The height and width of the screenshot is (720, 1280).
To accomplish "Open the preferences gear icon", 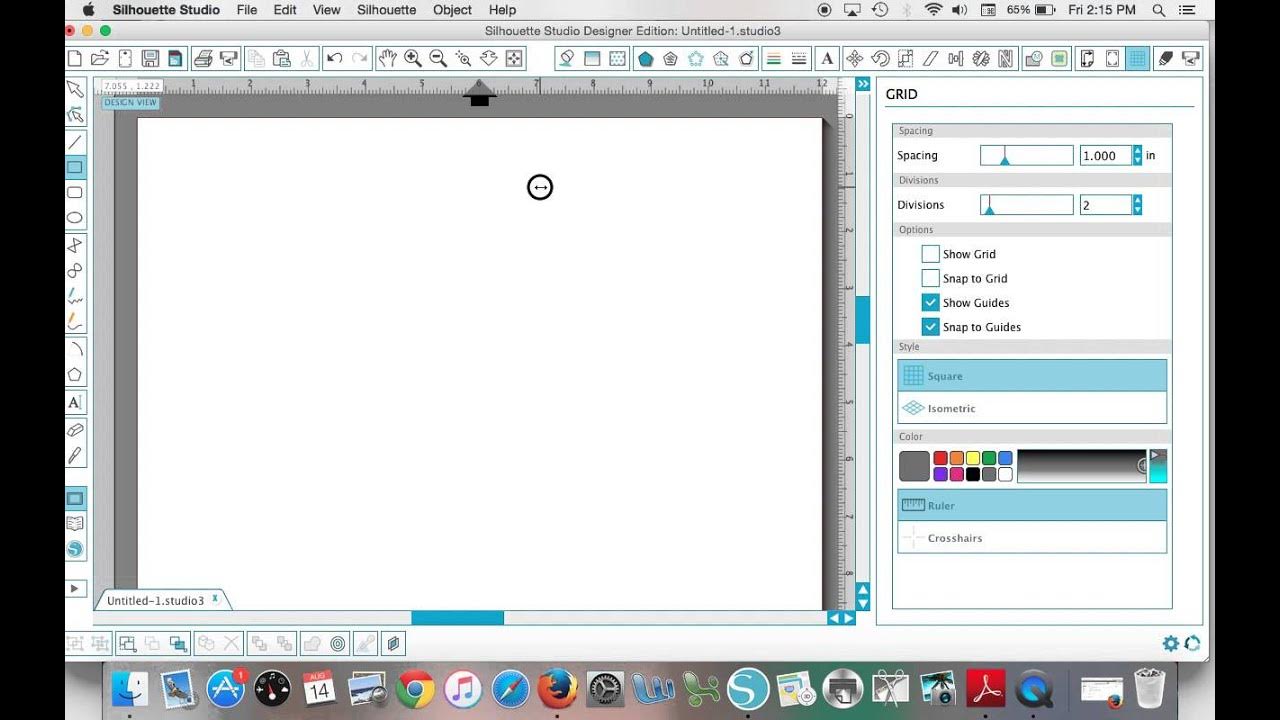I will [1170, 644].
